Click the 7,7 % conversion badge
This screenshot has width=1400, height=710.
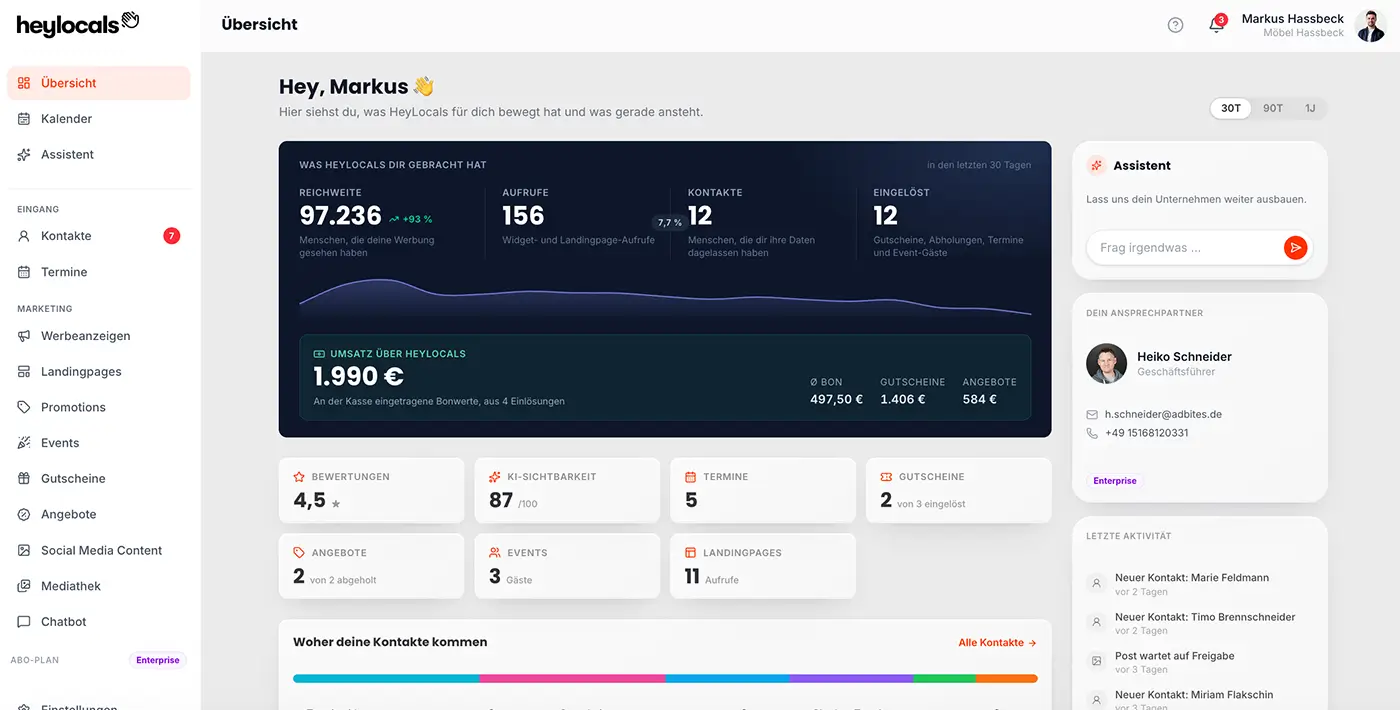click(670, 223)
